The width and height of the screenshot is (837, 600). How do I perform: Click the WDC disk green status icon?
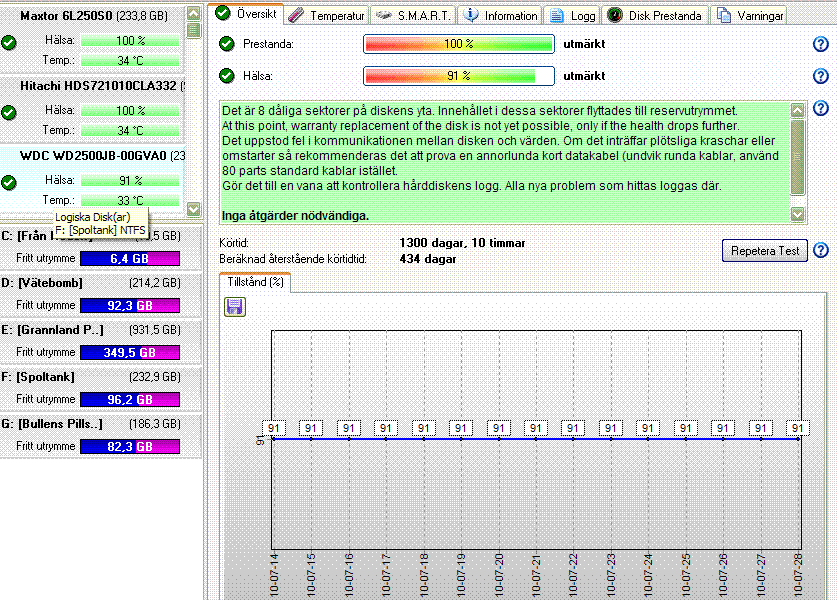coord(9,183)
